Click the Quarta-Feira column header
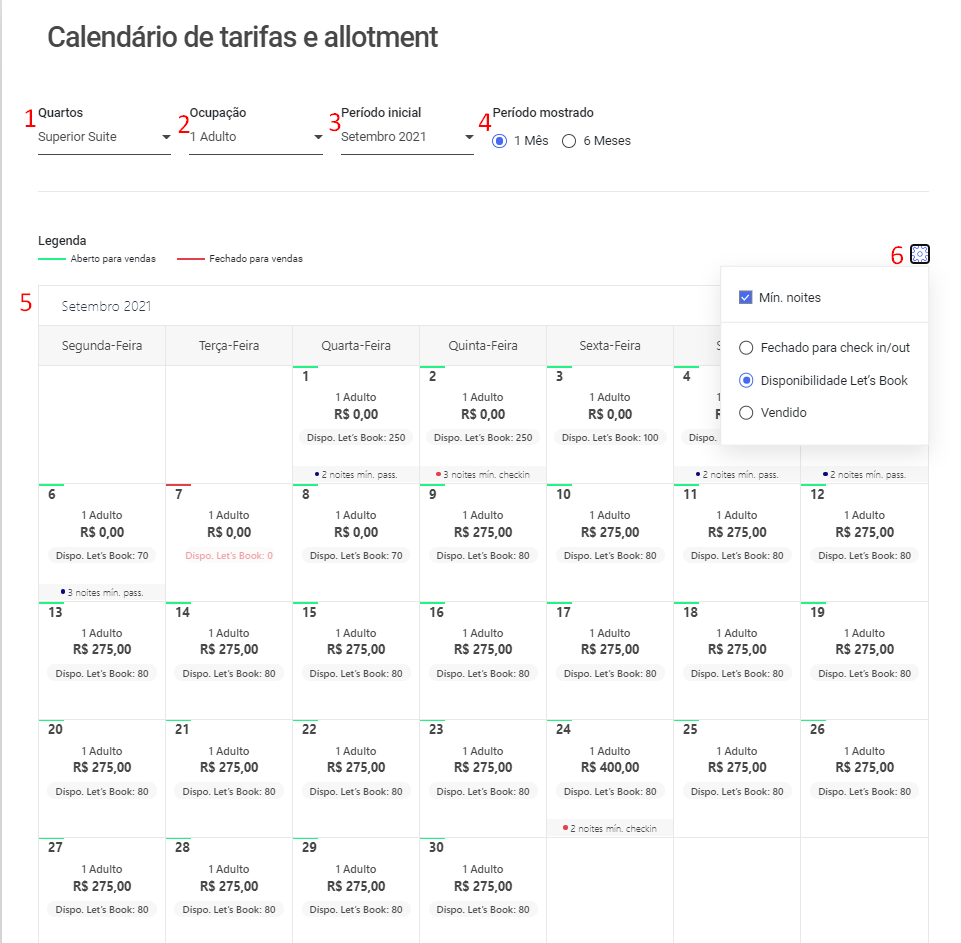 coord(356,346)
